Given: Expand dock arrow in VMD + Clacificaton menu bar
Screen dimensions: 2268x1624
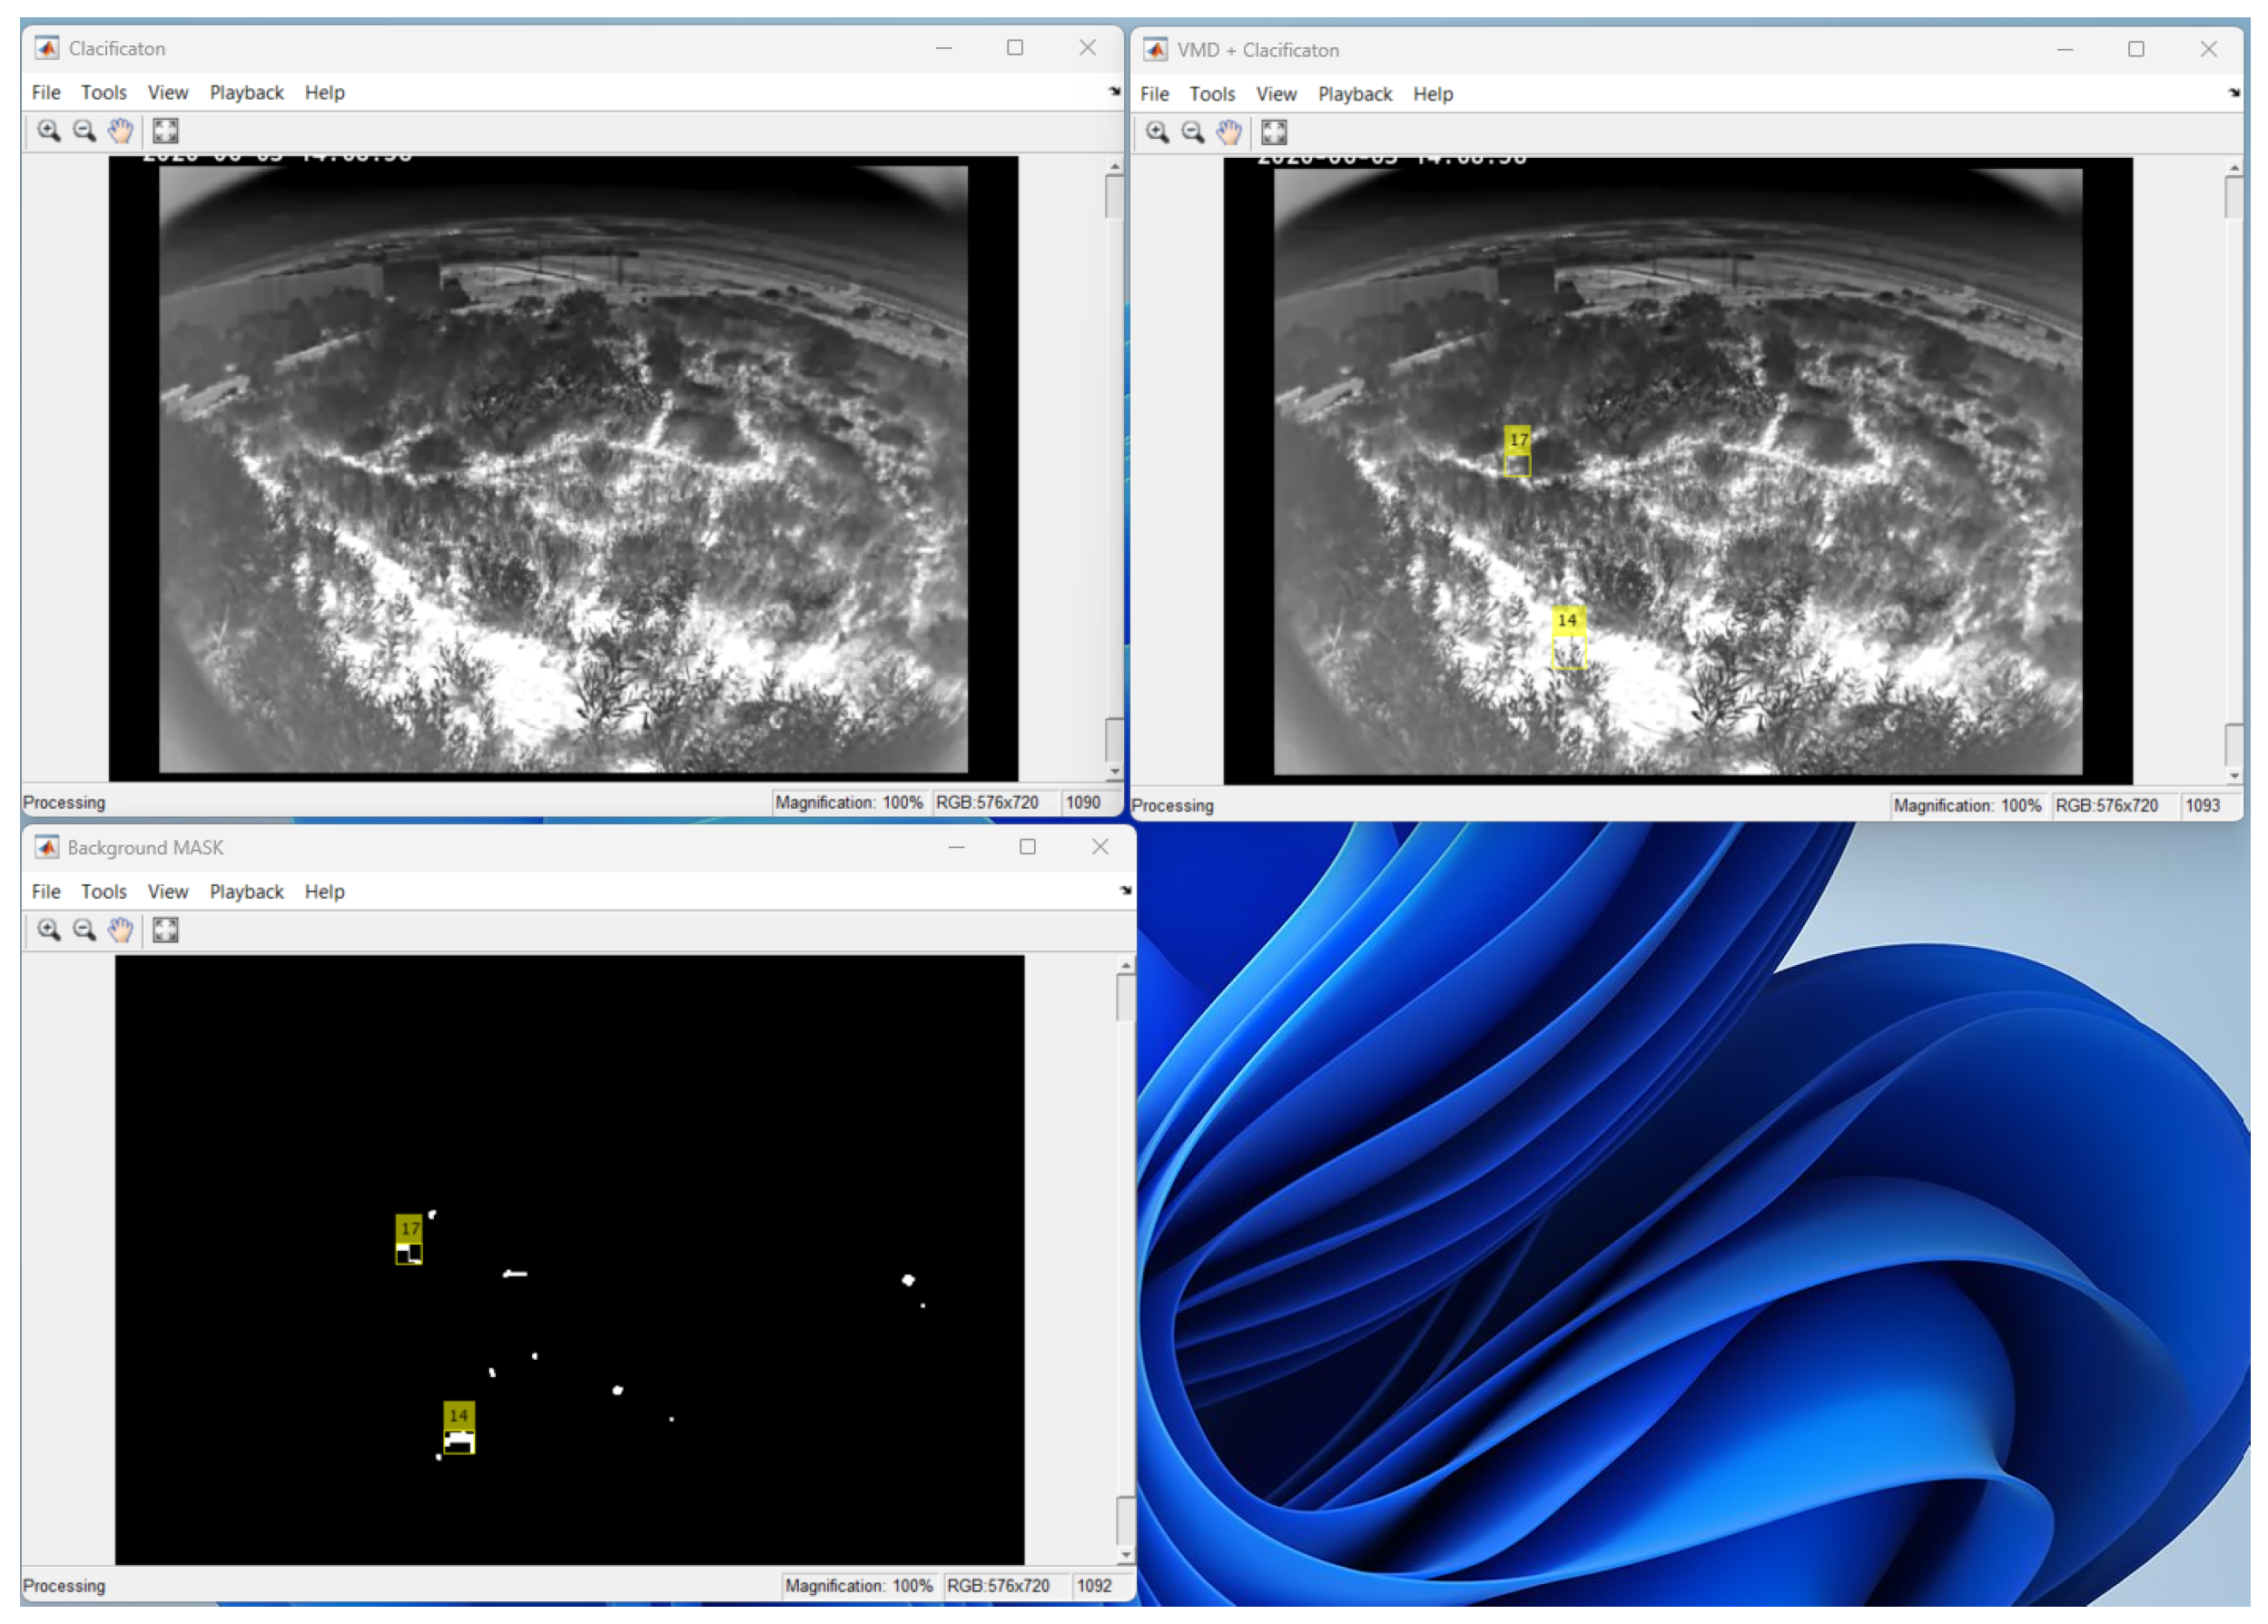Looking at the screenshot, I should (x=2234, y=93).
